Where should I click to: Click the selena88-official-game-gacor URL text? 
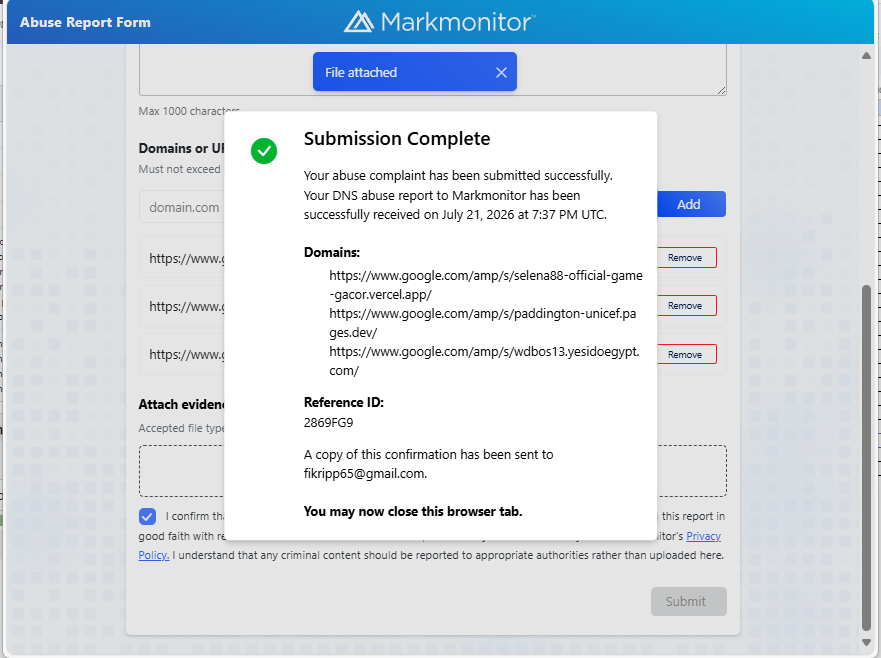point(485,285)
